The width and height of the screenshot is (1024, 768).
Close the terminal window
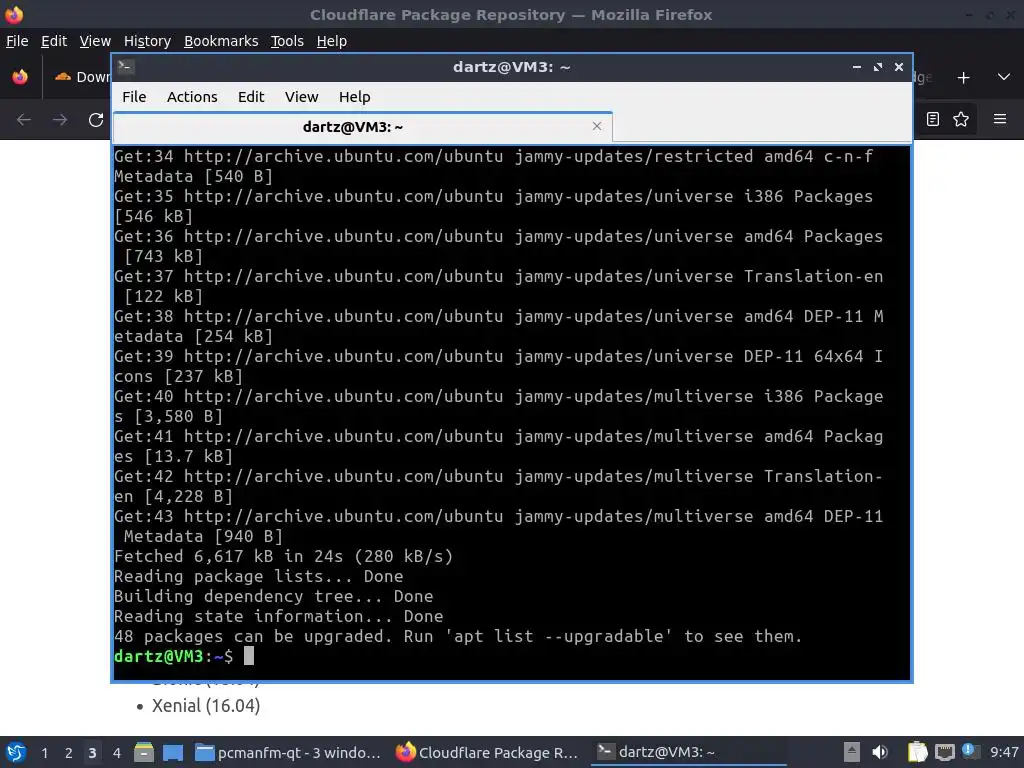(x=899, y=67)
